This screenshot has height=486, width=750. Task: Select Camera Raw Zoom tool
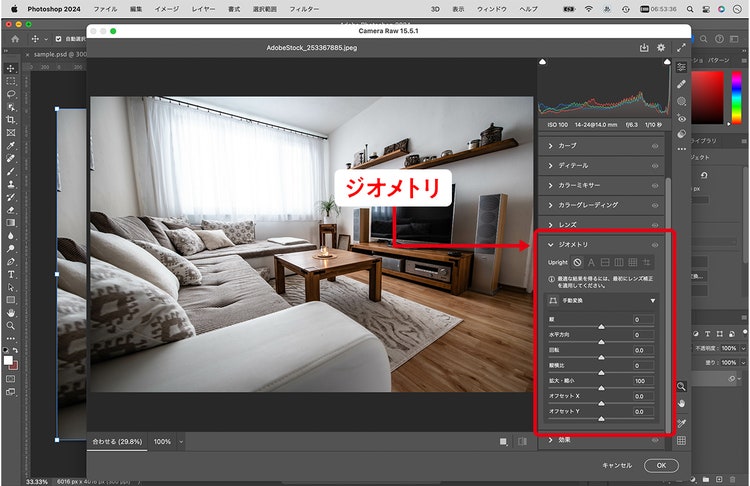click(681, 387)
